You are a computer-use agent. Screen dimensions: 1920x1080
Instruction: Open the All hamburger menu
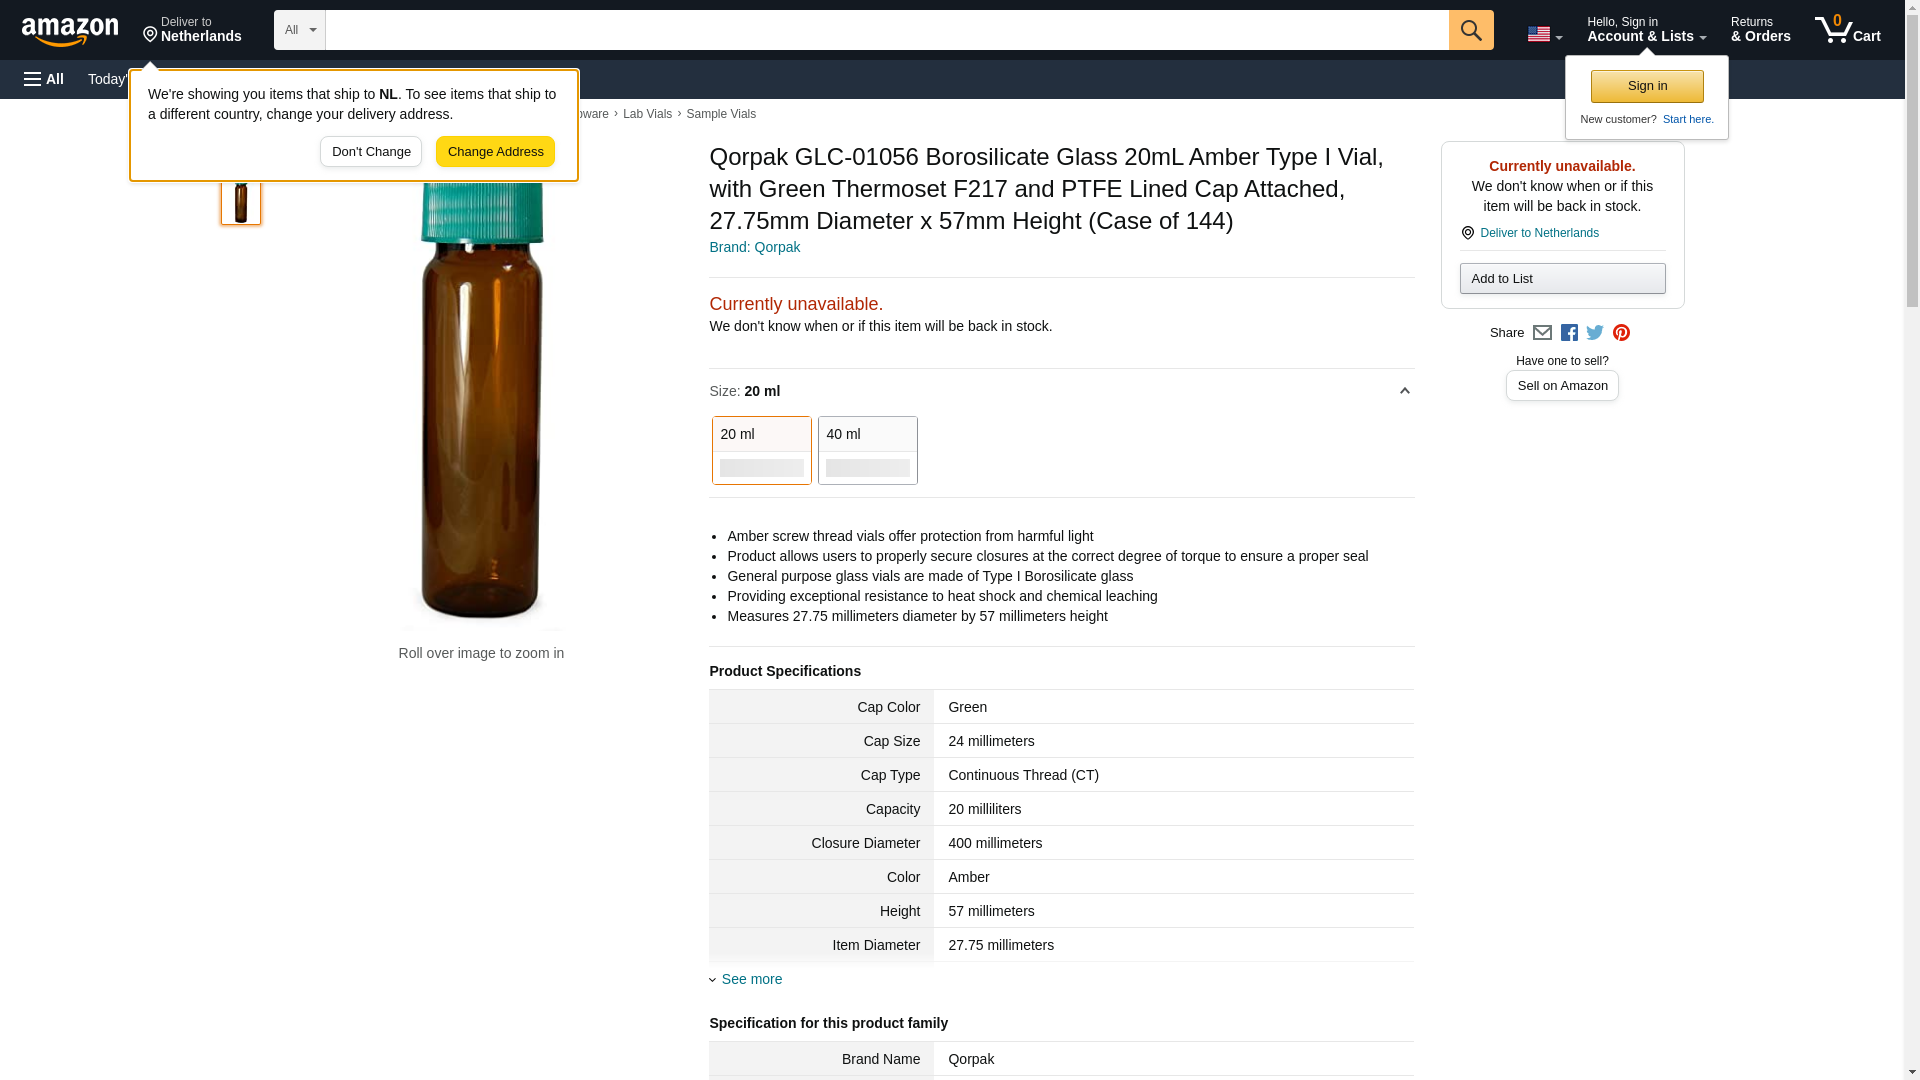[x=44, y=79]
